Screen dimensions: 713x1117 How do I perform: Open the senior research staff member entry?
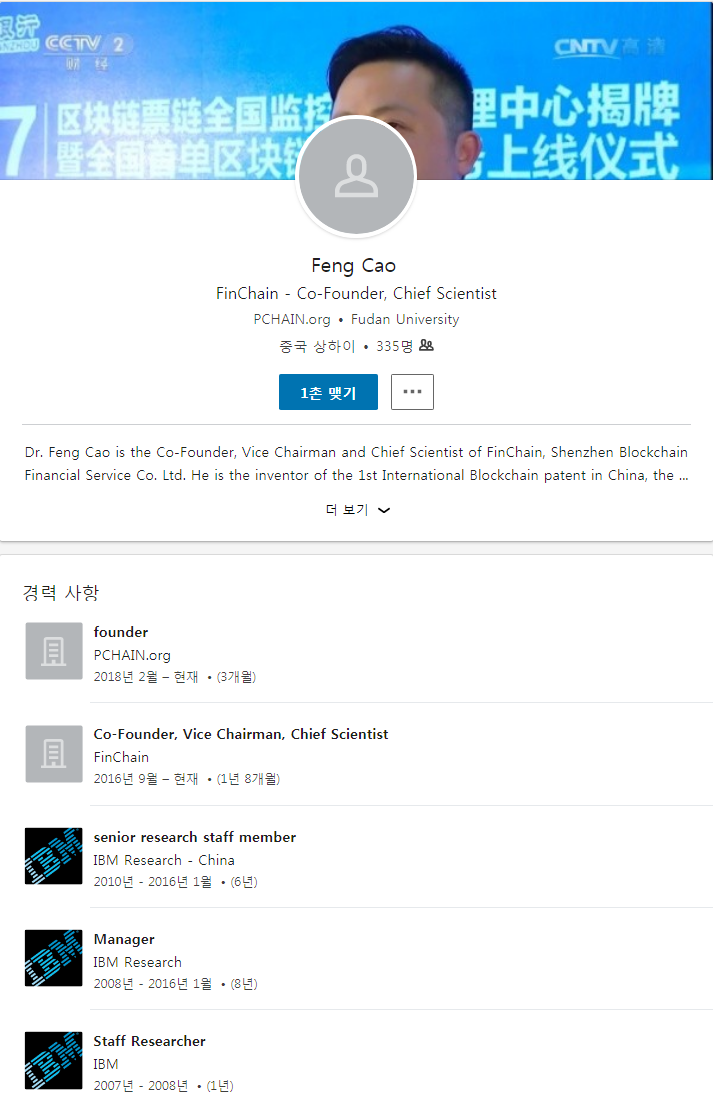(x=195, y=837)
